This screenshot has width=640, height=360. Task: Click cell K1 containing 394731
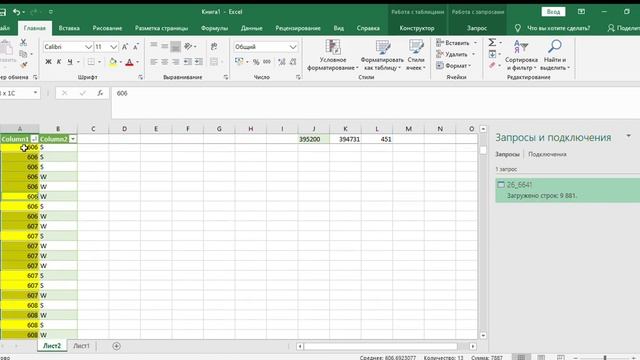click(345, 139)
